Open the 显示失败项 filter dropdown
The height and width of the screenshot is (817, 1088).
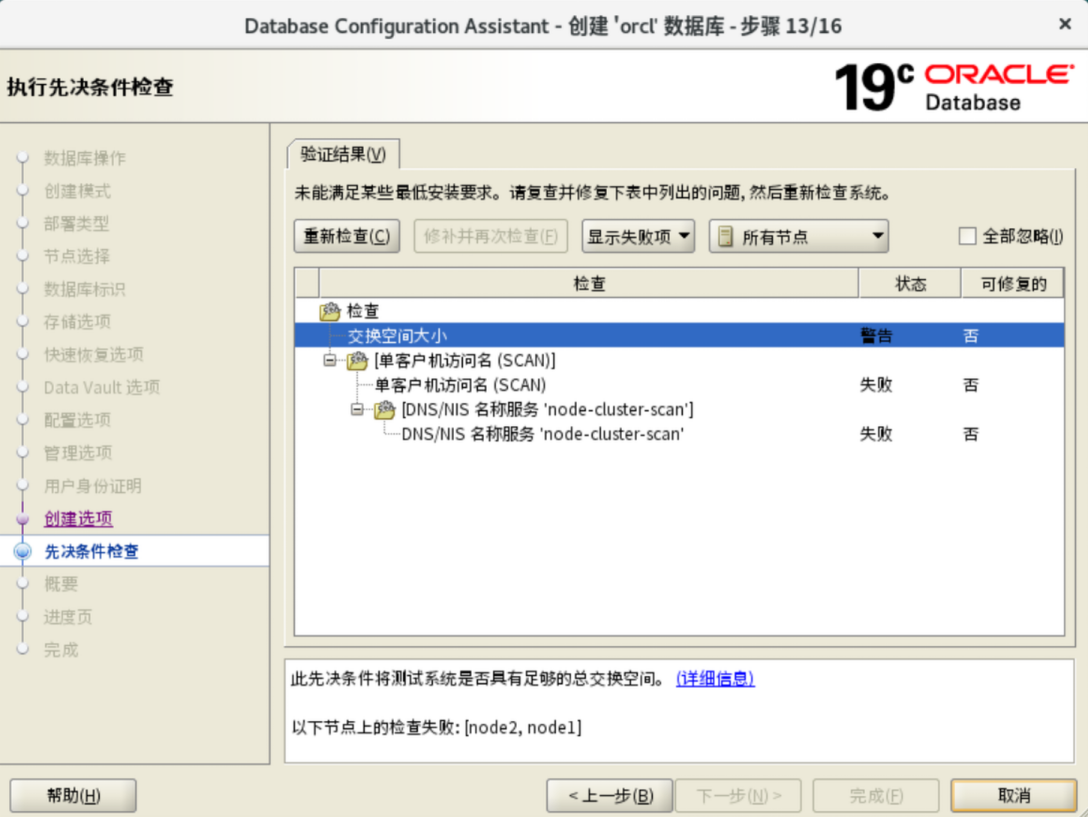[638, 237]
